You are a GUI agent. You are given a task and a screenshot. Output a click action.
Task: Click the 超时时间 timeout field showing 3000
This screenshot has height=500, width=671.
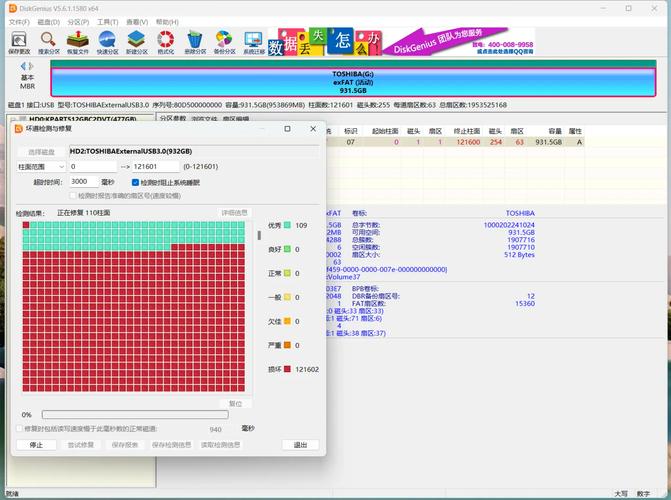(x=84, y=182)
